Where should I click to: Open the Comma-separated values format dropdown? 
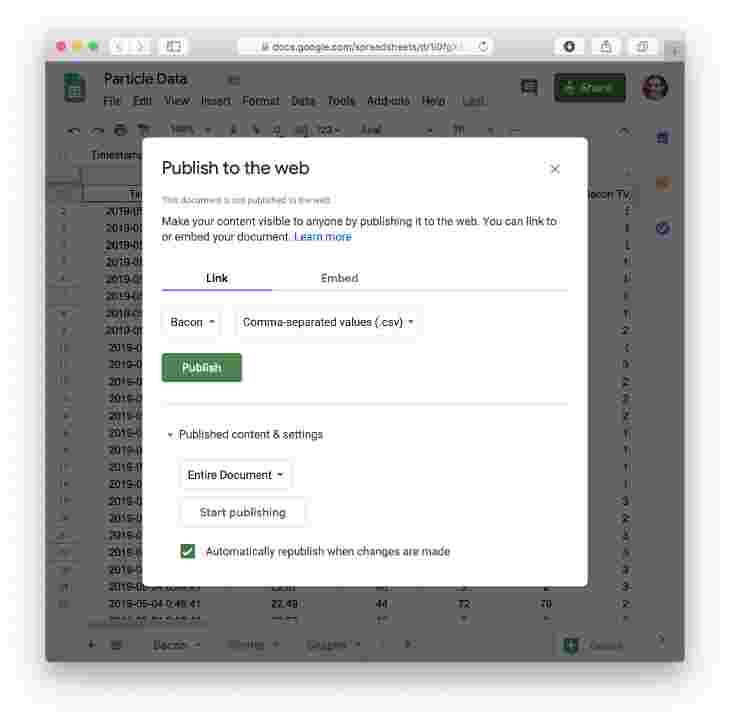[x=328, y=322]
